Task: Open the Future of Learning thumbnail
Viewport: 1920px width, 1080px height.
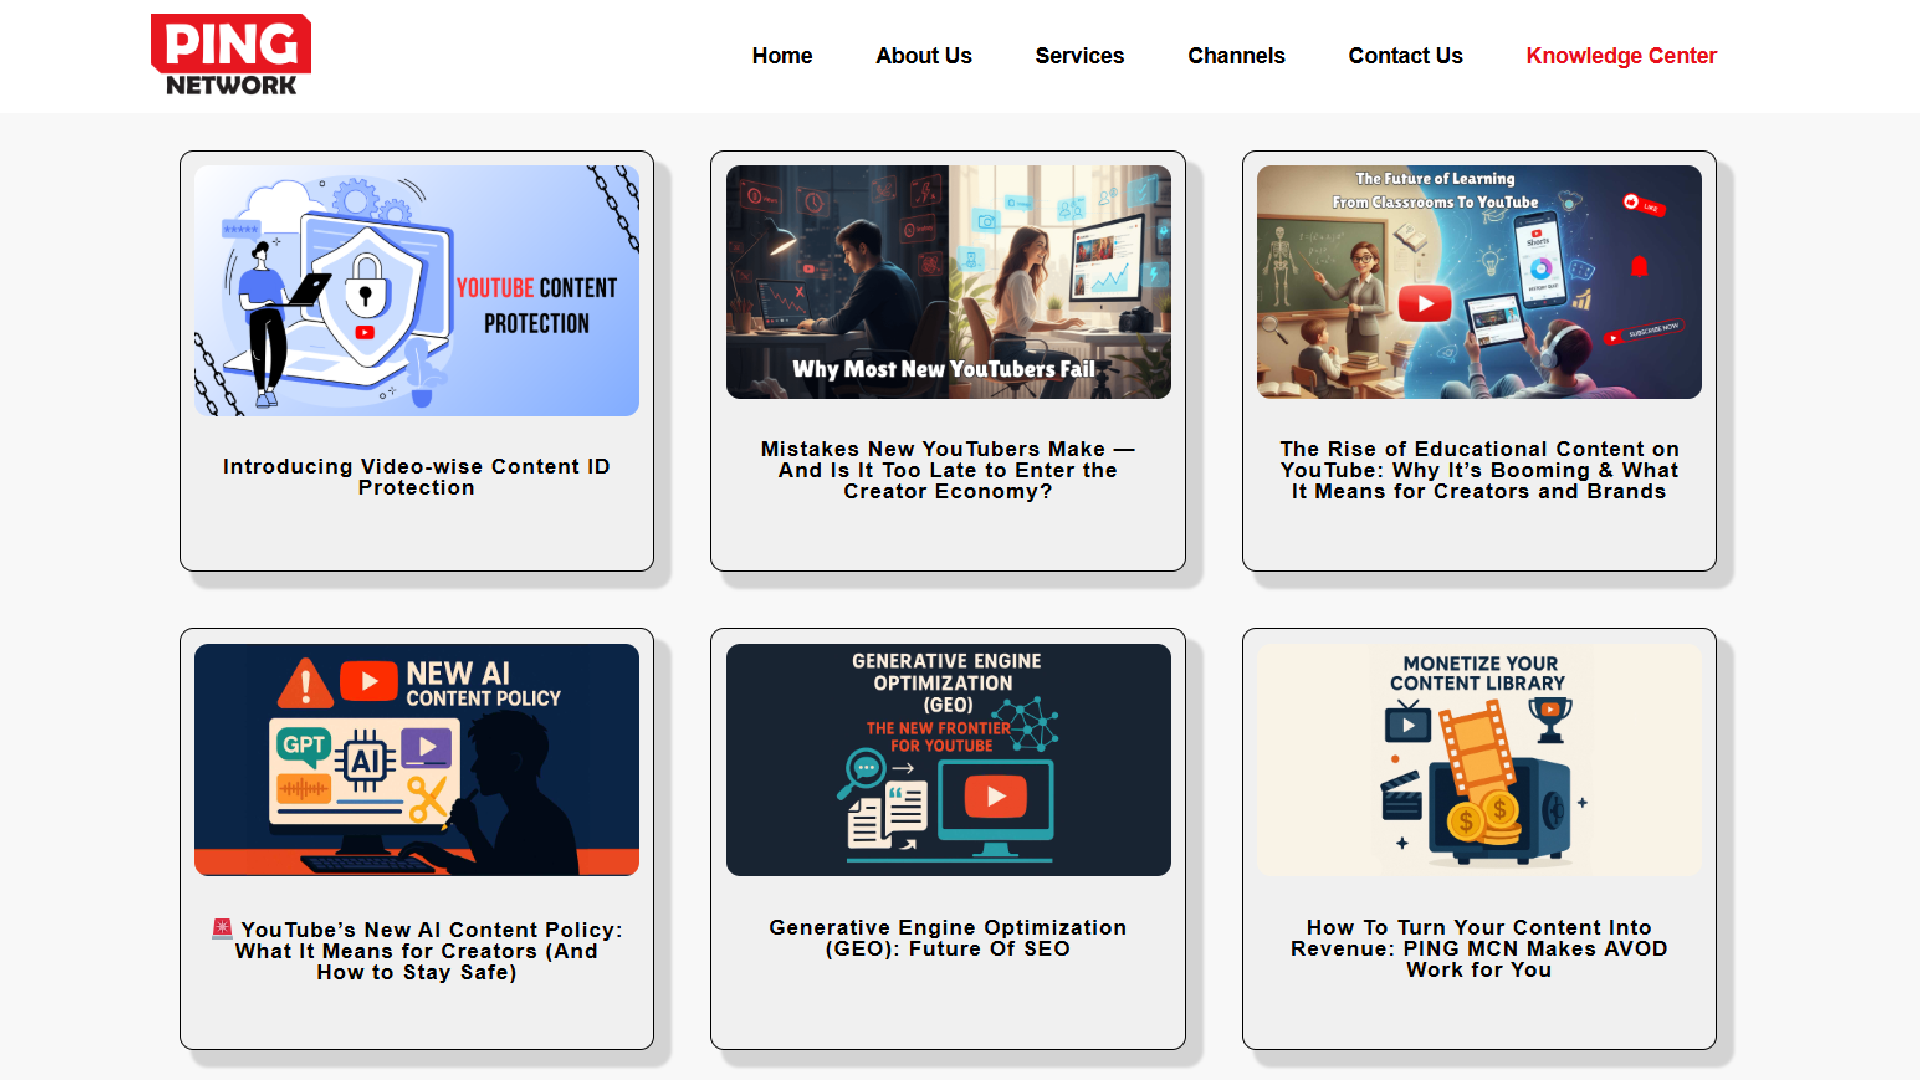Action: pyautogui.click(x=1479, y=282)
